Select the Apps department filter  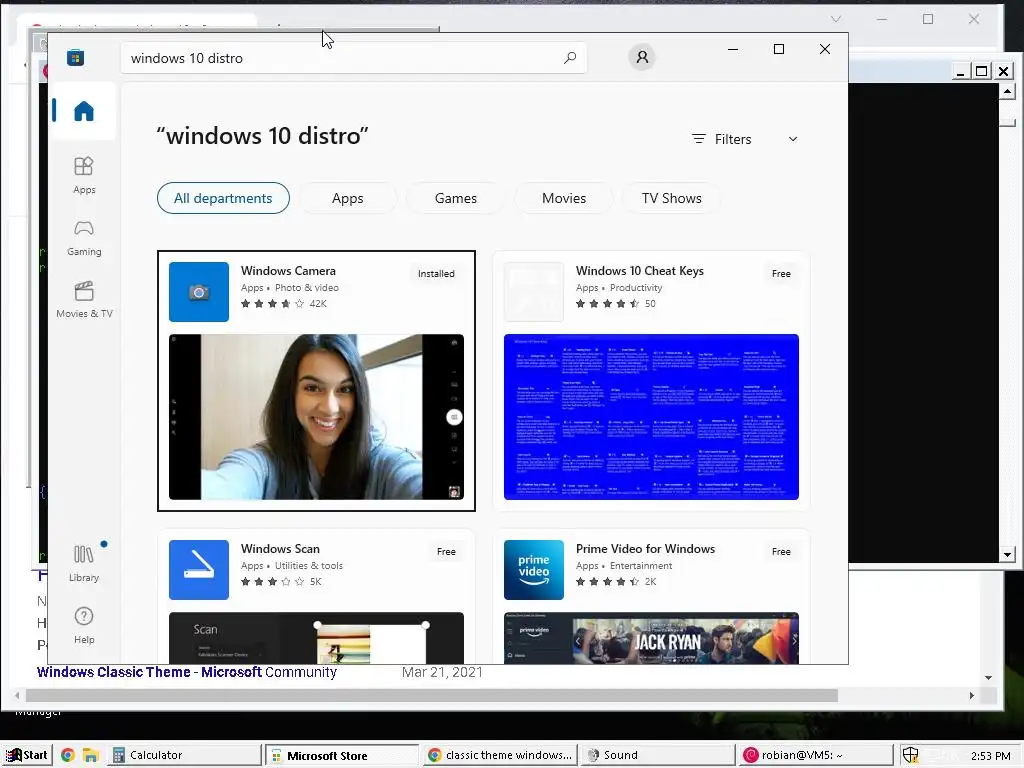click(347, 198)
